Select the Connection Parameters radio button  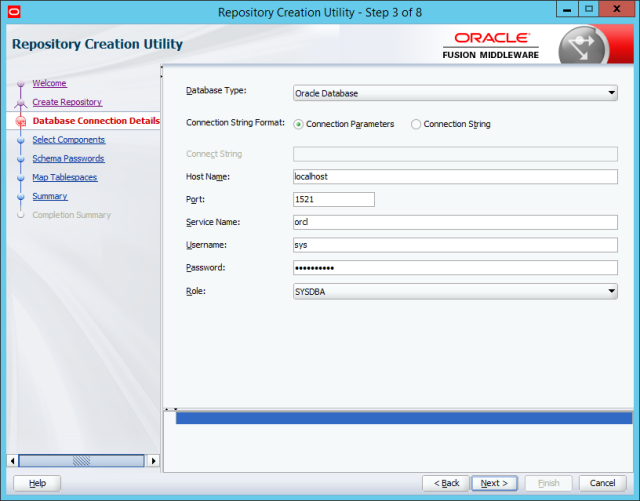298,124
